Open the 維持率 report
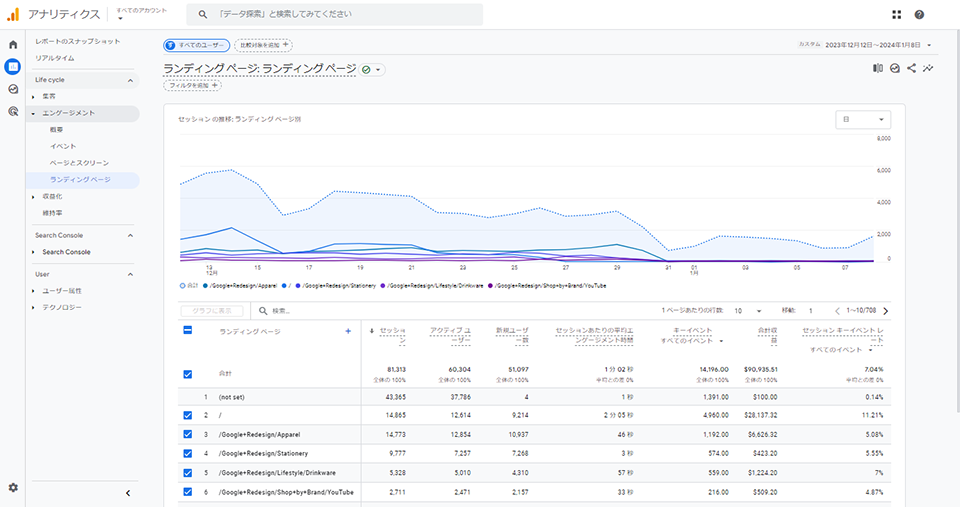Image resolution: width=960 pixels, height=507 pixels. pos(52,213)
